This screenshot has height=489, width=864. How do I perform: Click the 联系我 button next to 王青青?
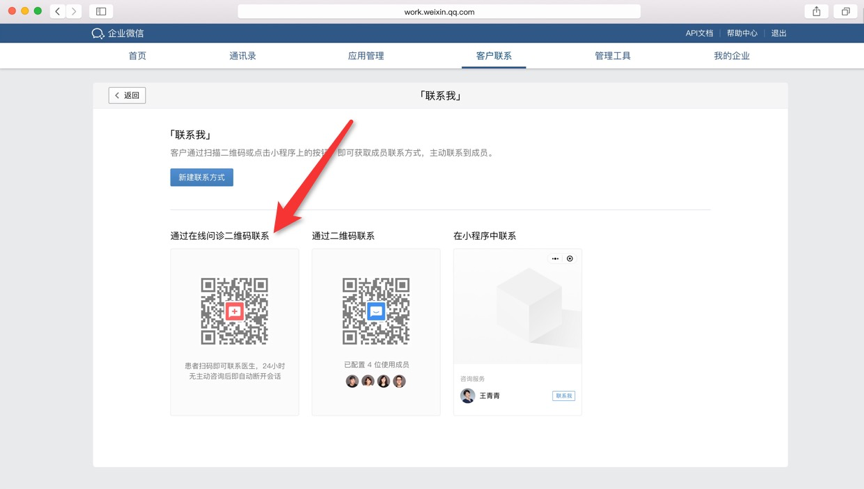(x=563, y=396)
